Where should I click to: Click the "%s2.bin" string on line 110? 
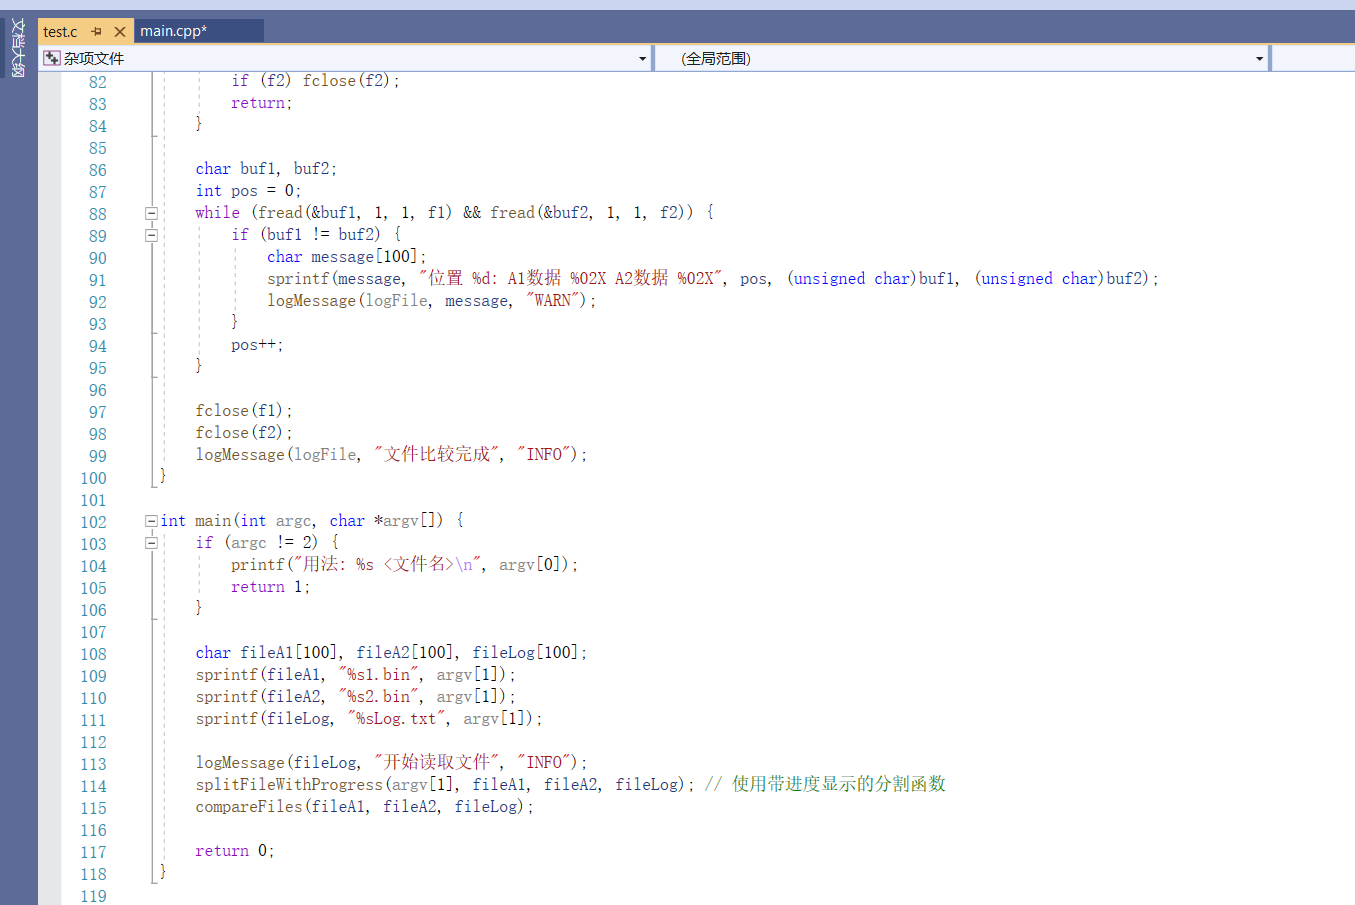[379, 697]
